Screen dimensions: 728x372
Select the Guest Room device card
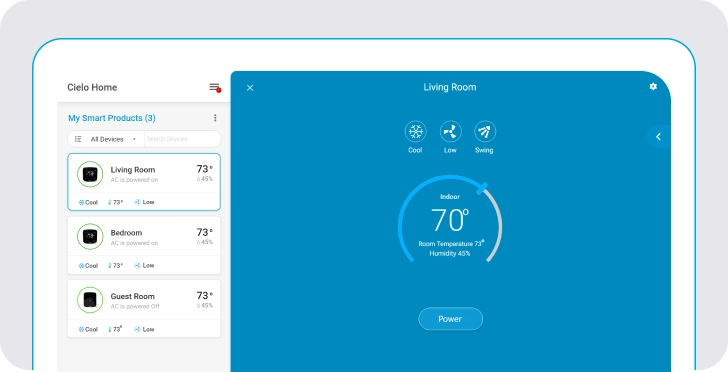pos(144,308)
